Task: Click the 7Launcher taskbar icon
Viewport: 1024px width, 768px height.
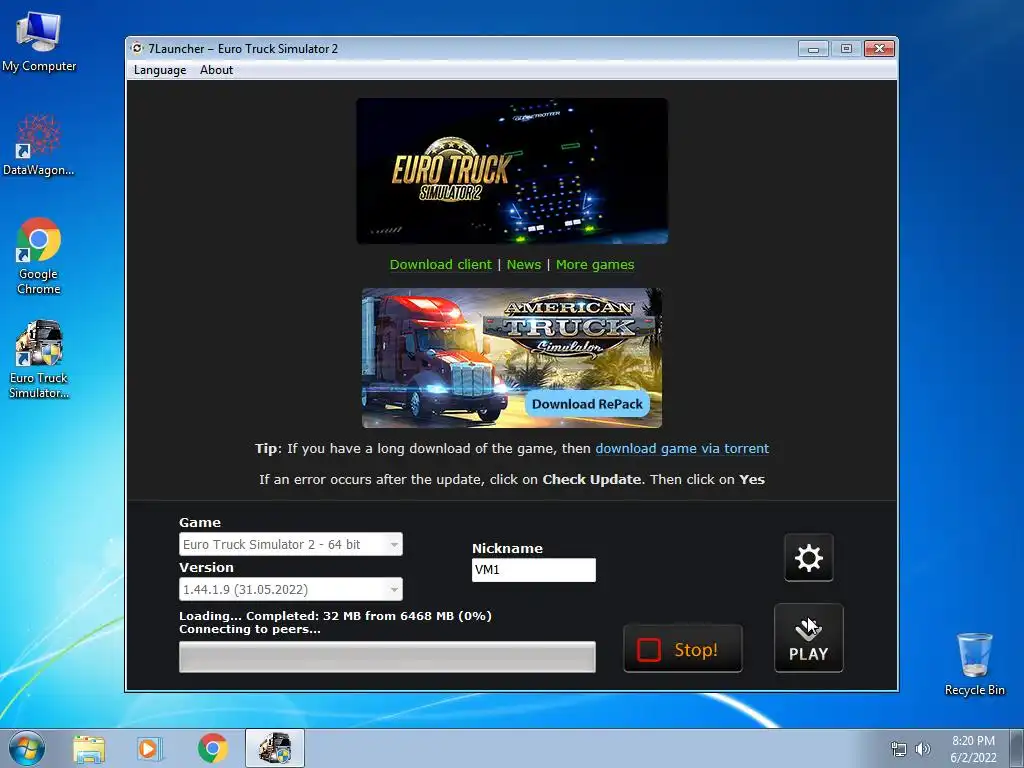Action: [x=275, y=748]
